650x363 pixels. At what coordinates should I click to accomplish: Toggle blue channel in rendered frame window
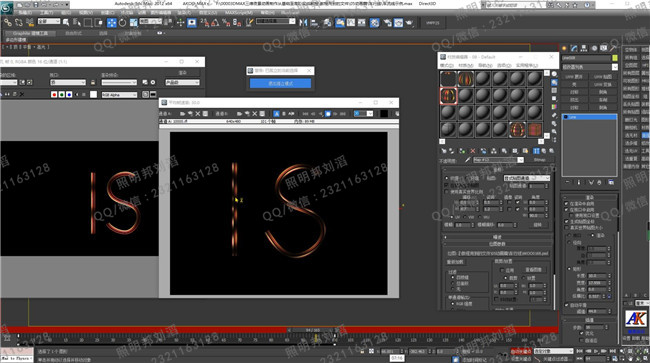pos(69,94)
